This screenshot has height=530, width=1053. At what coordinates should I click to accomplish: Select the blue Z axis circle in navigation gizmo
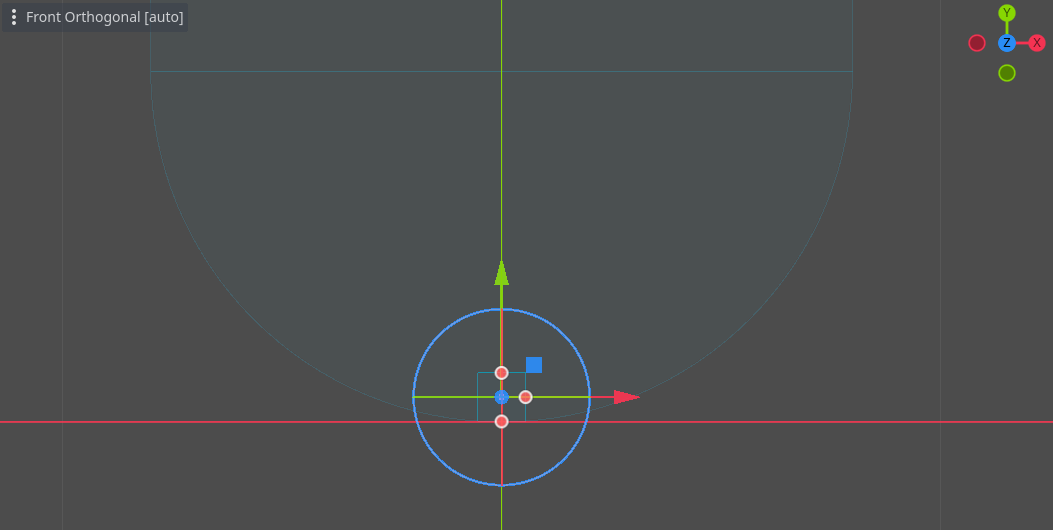coord(1007,43)
